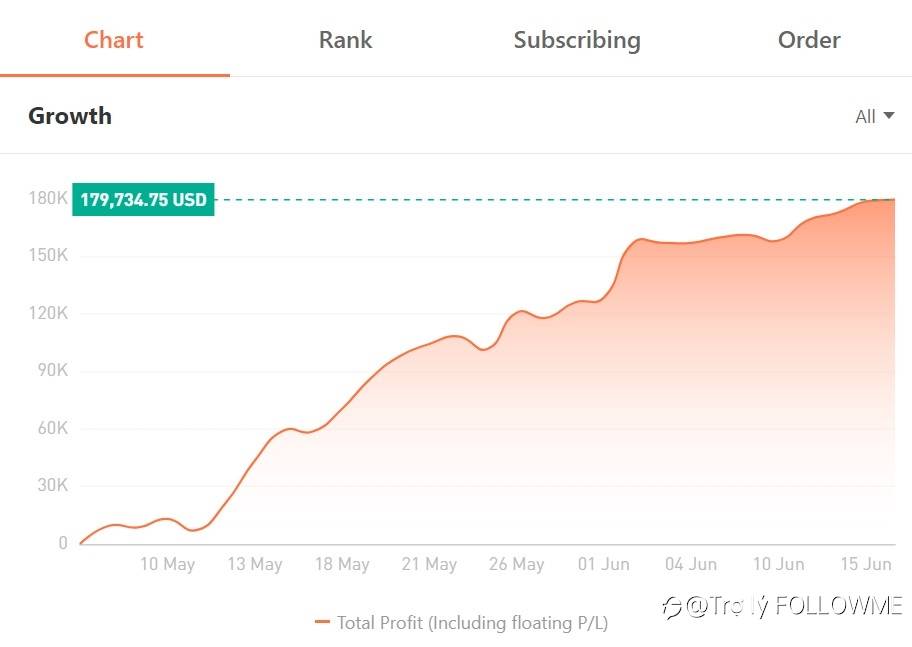The image size is (912, 647).
Task: Click the Growth section heading
Action: tap(70, 116)
